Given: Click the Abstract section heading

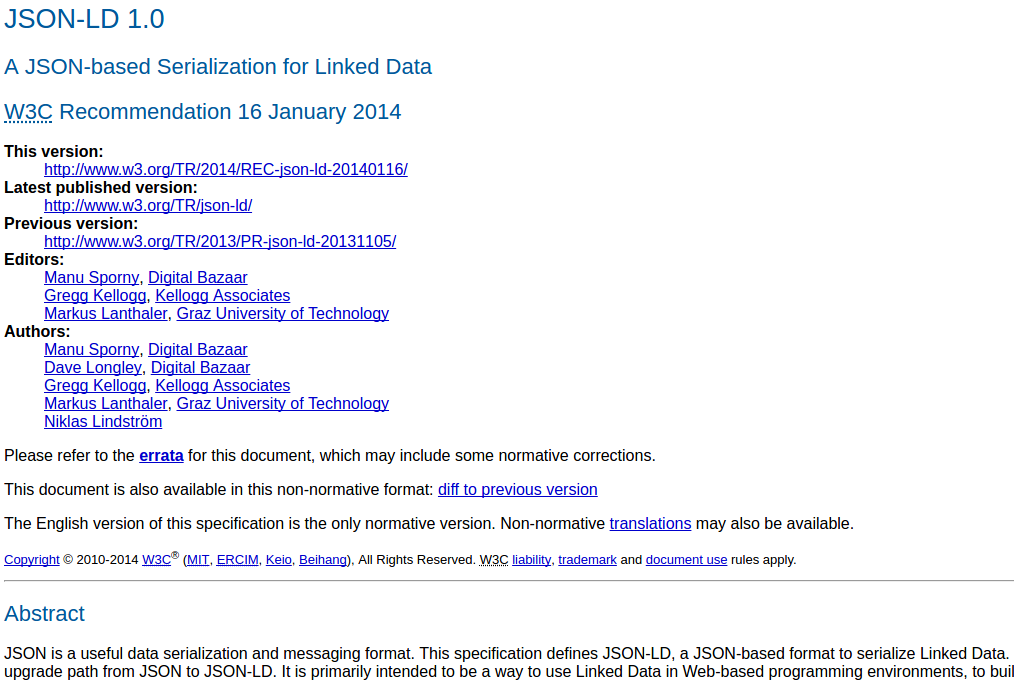Looking at the screenshot, I should coord(44,613).
